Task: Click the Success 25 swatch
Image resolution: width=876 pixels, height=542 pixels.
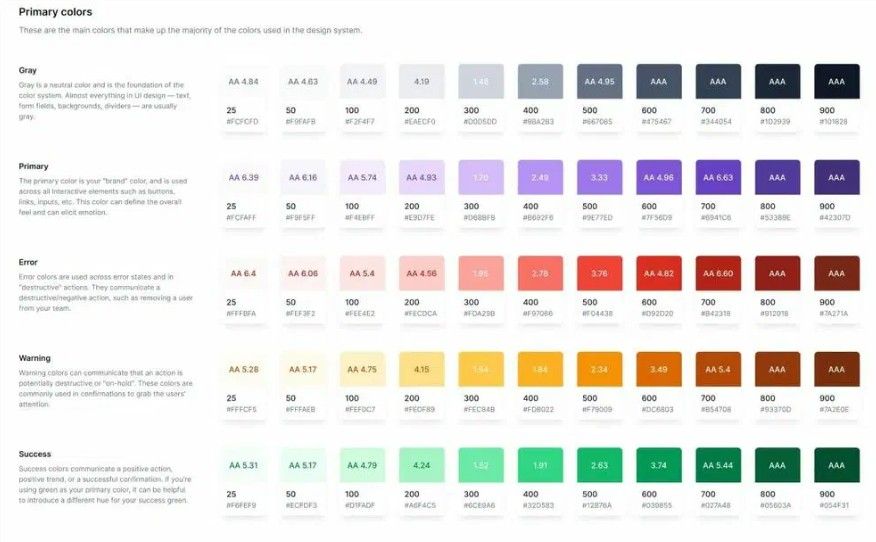Action: pos(243,465)
